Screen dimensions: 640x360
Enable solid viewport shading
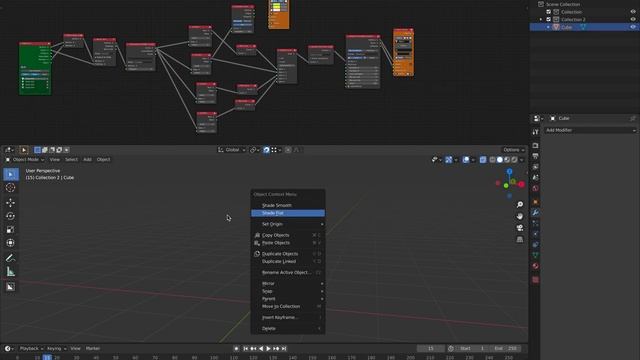point(500,160)
